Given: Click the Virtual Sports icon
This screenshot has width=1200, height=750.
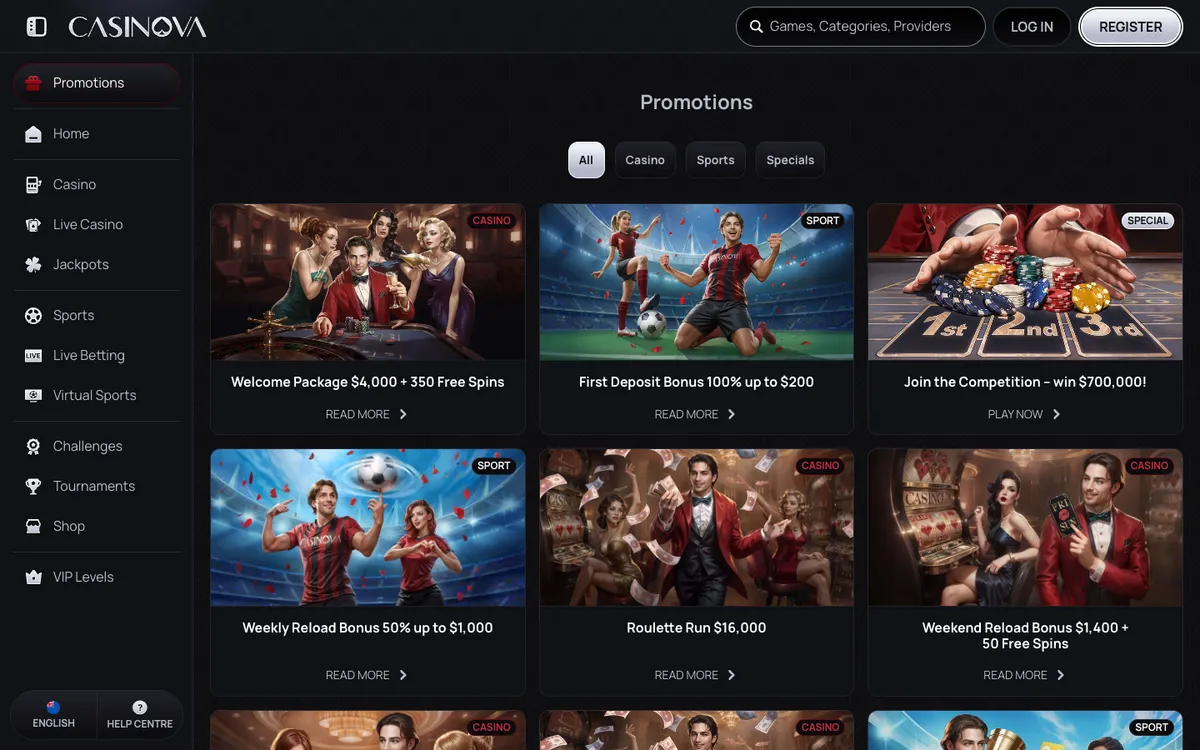Looking at the screenshot, I should pyautogui.click(x=33, y=396).
